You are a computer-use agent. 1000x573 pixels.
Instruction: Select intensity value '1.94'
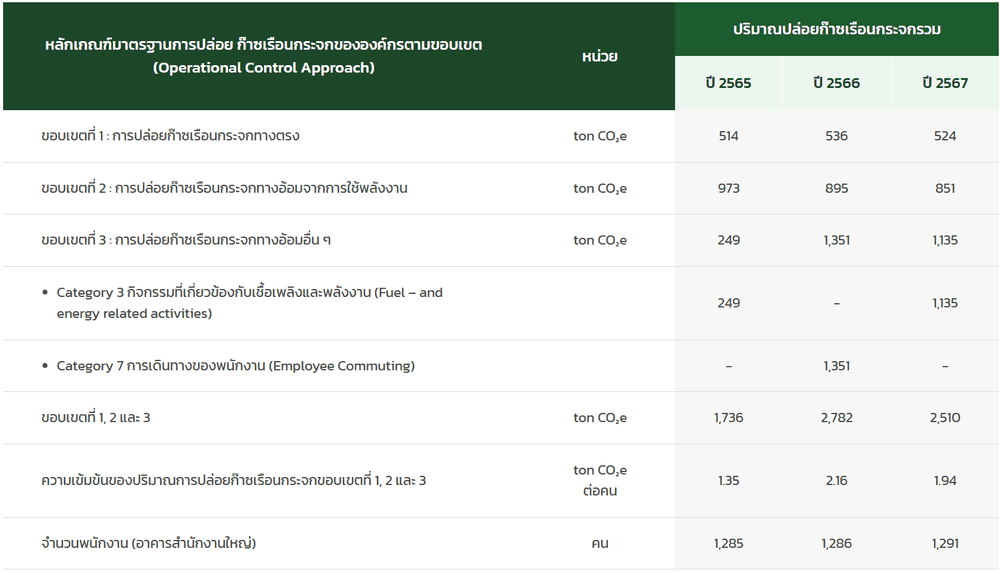tap(945, 480)
